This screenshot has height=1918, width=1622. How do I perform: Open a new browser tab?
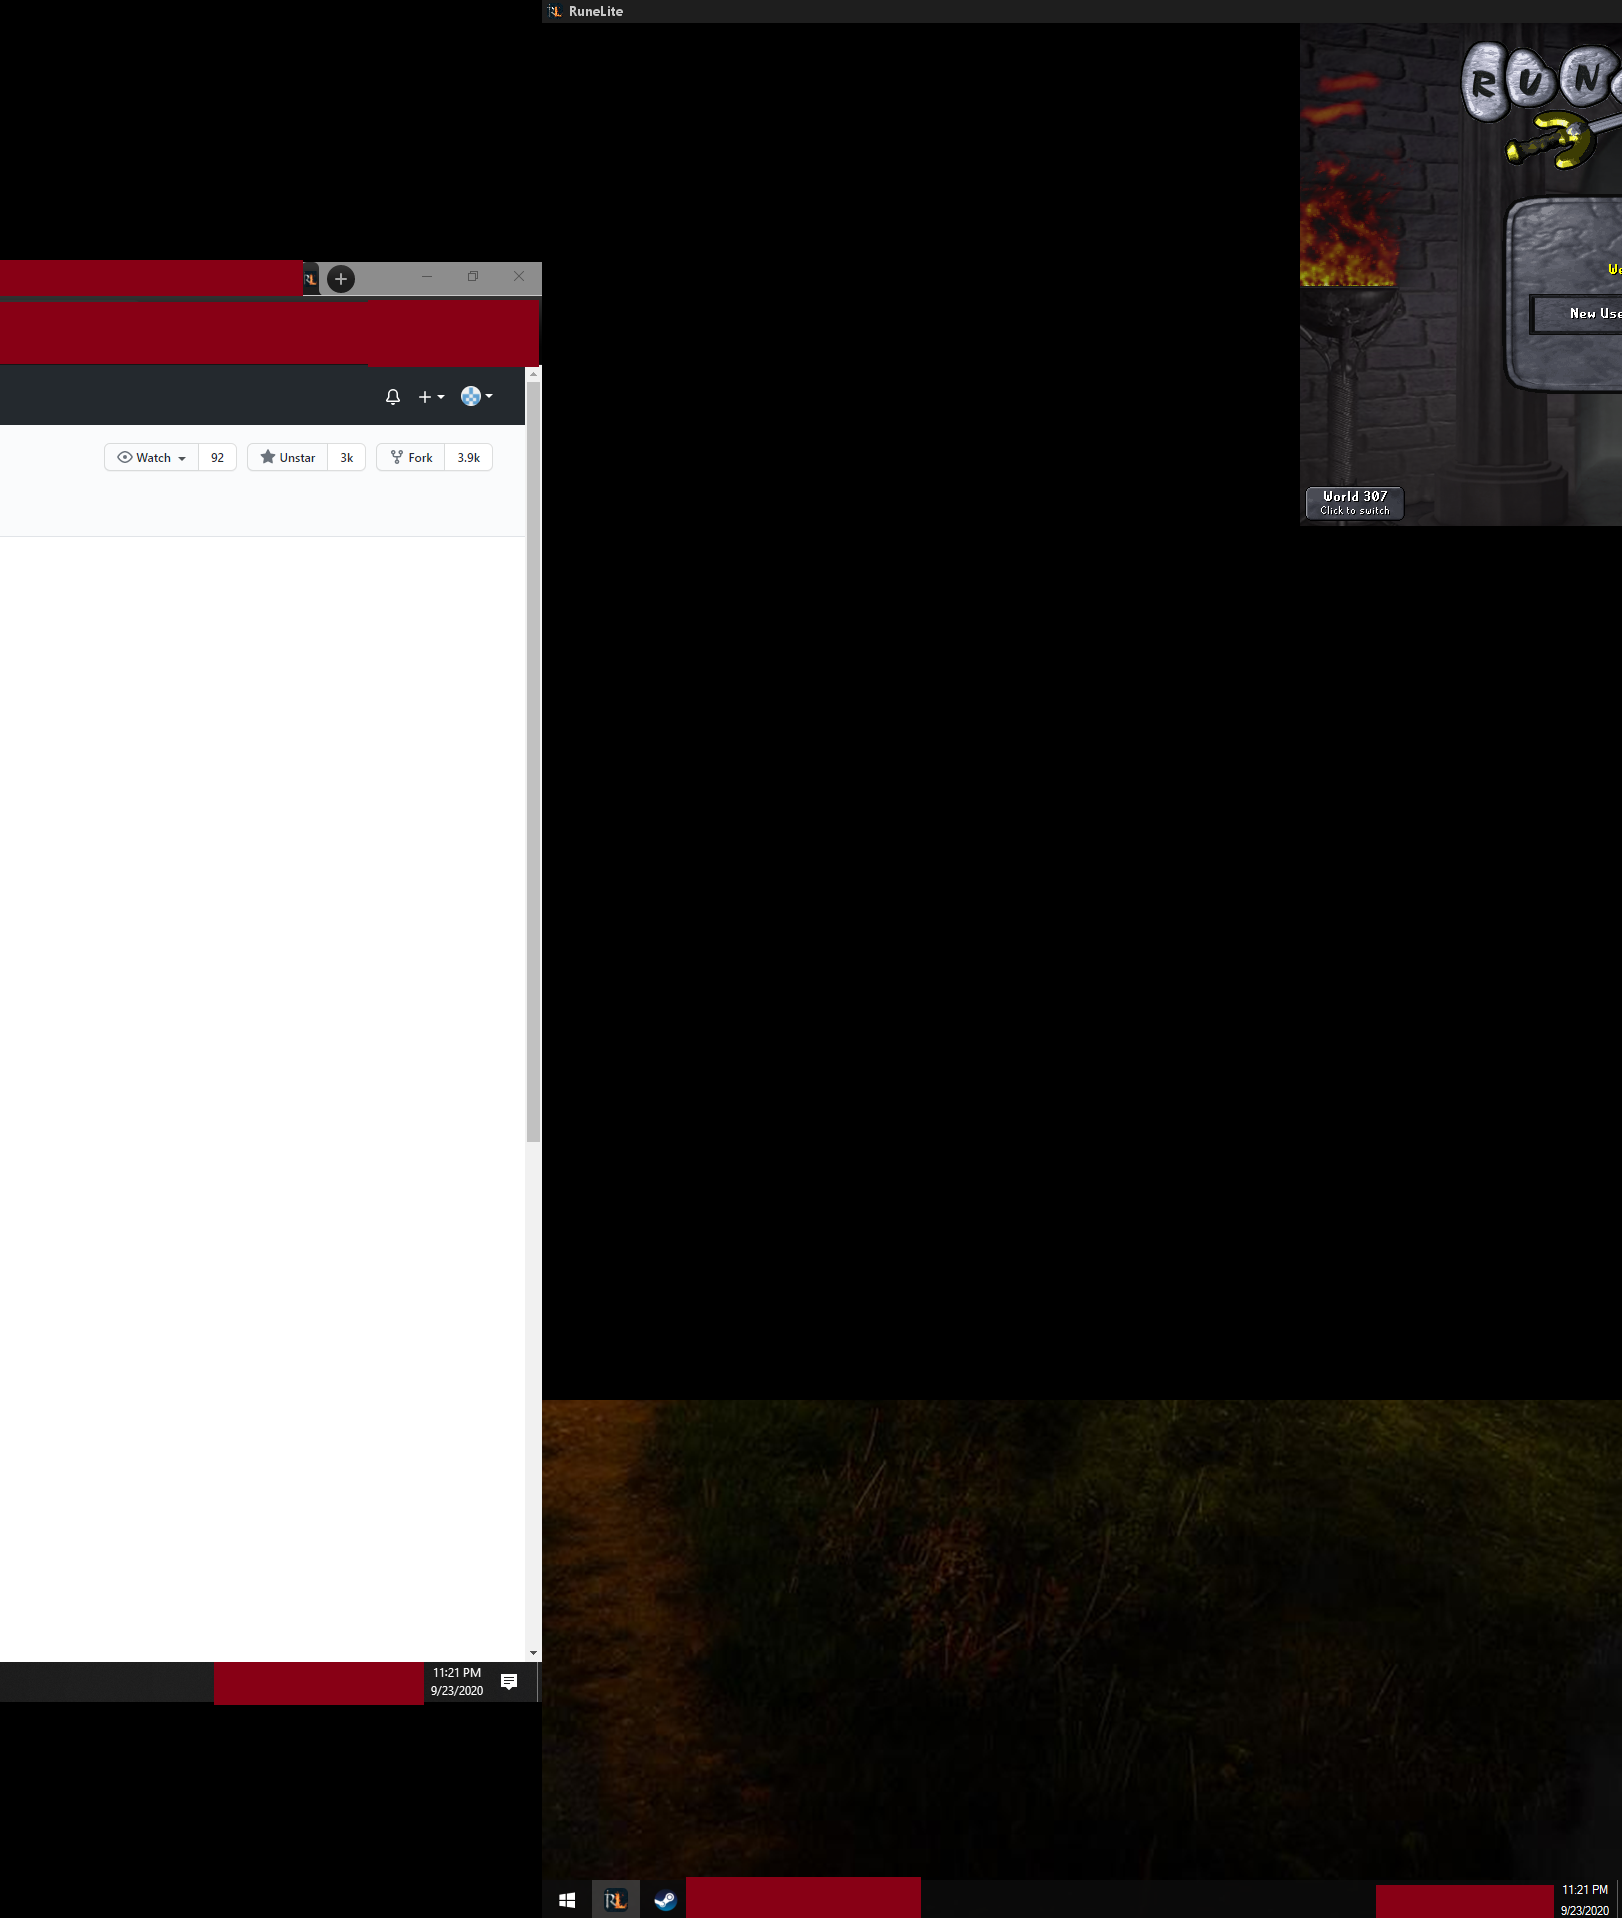[341, 279]
